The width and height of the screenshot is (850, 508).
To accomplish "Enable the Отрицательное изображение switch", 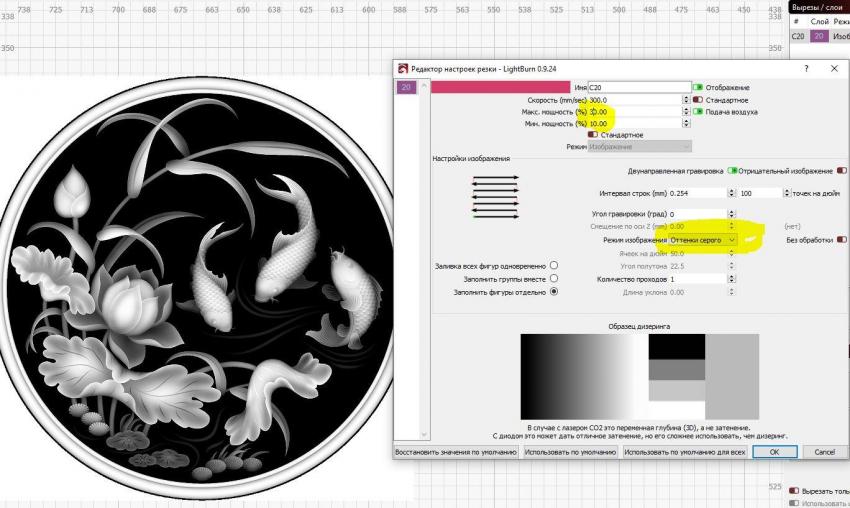I will click(x=841, y=170).
